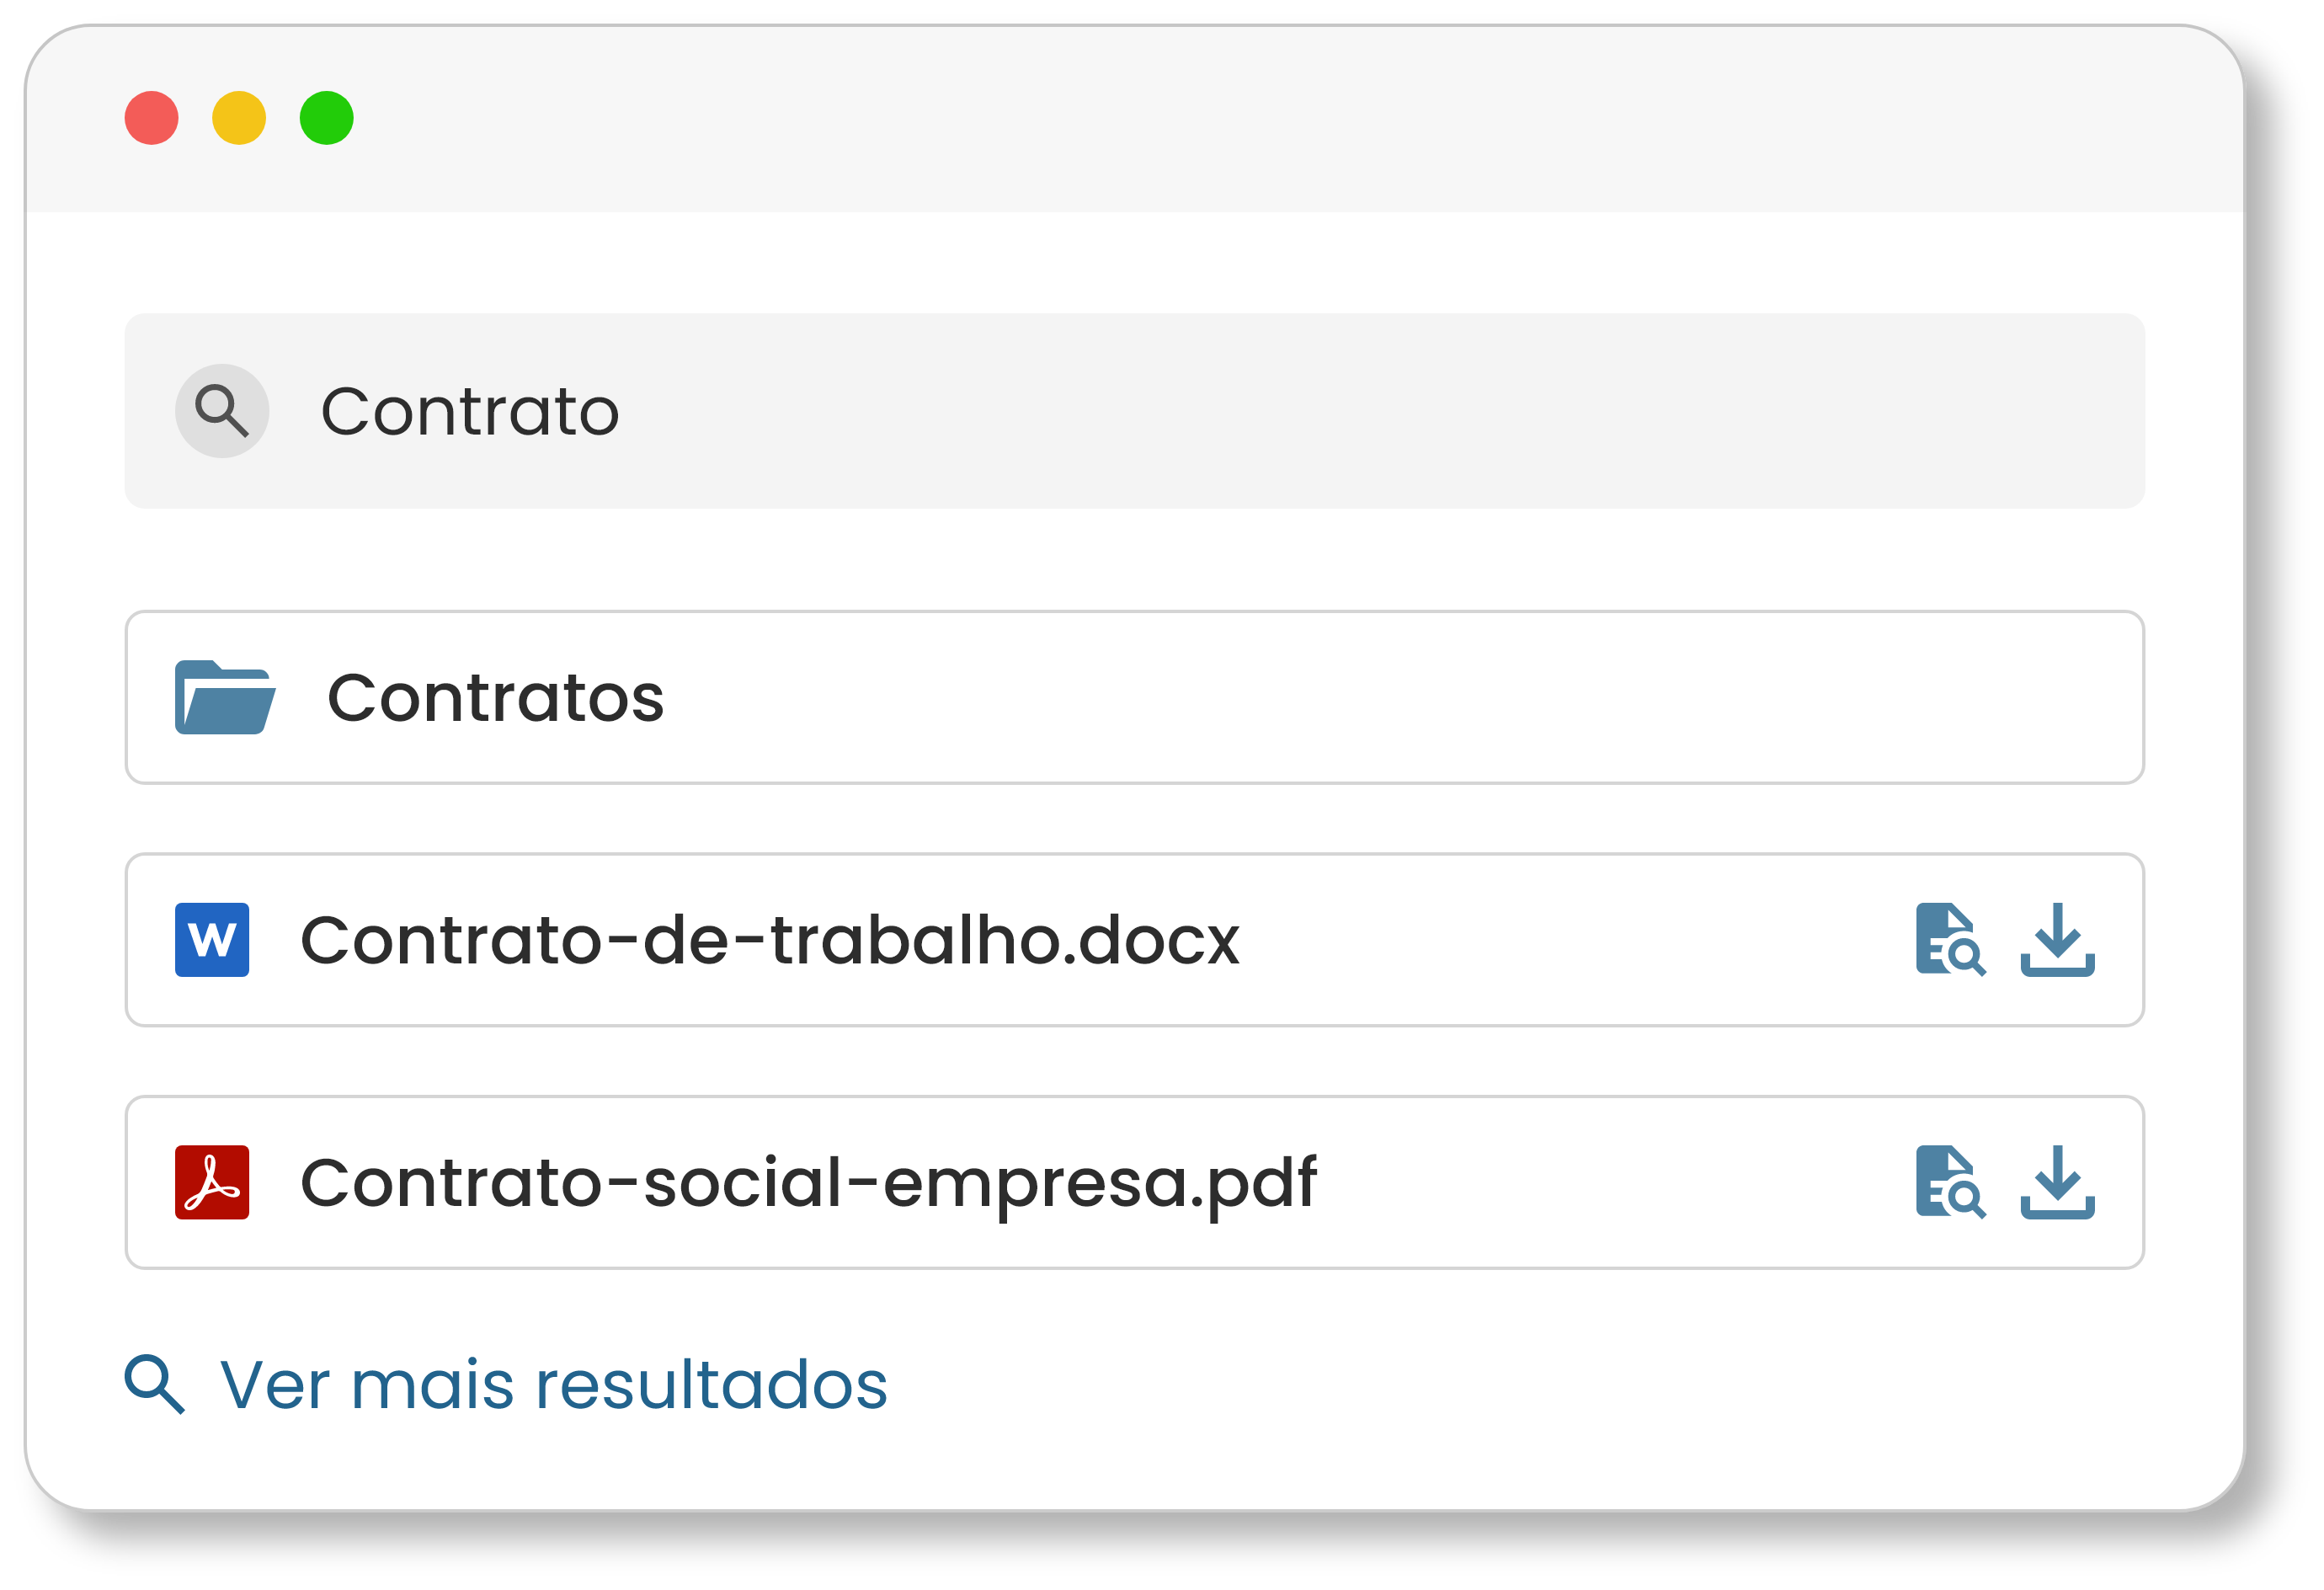Preview the Contrato-de-trabalho.docx document
The image size is (2324, 1590).
[1949, 940]
